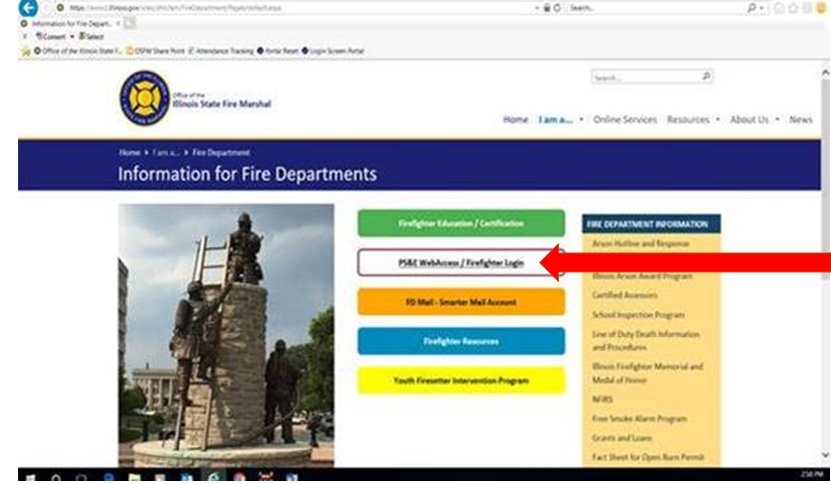Click the Illinois State Fire Marshal logo
Screen dimensions: 831x484
144,100
